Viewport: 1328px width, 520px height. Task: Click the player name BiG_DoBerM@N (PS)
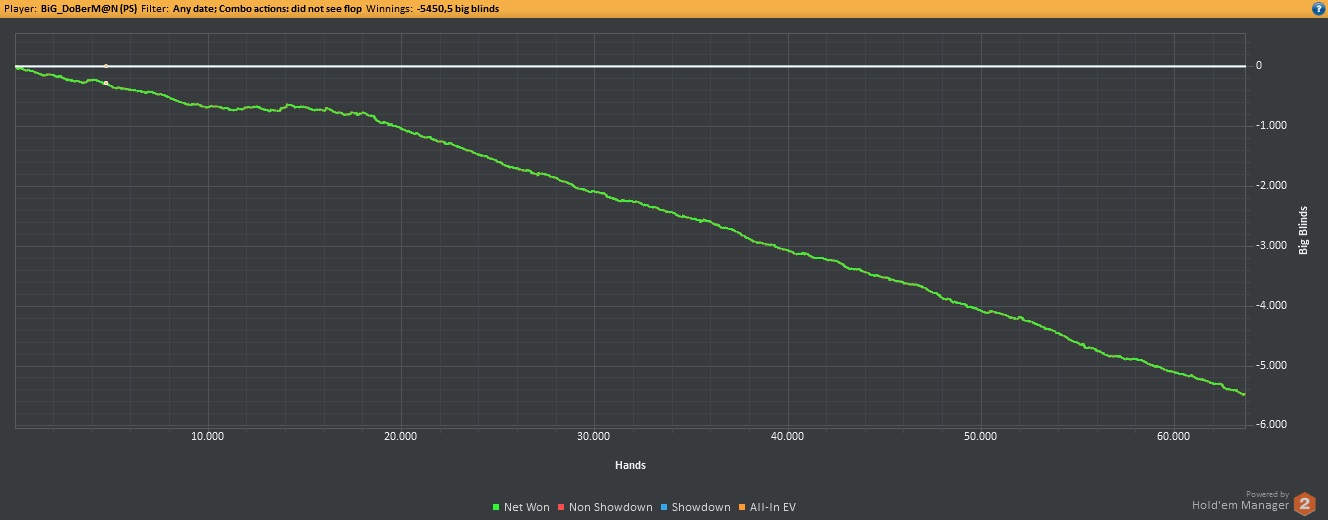point(89,8)
